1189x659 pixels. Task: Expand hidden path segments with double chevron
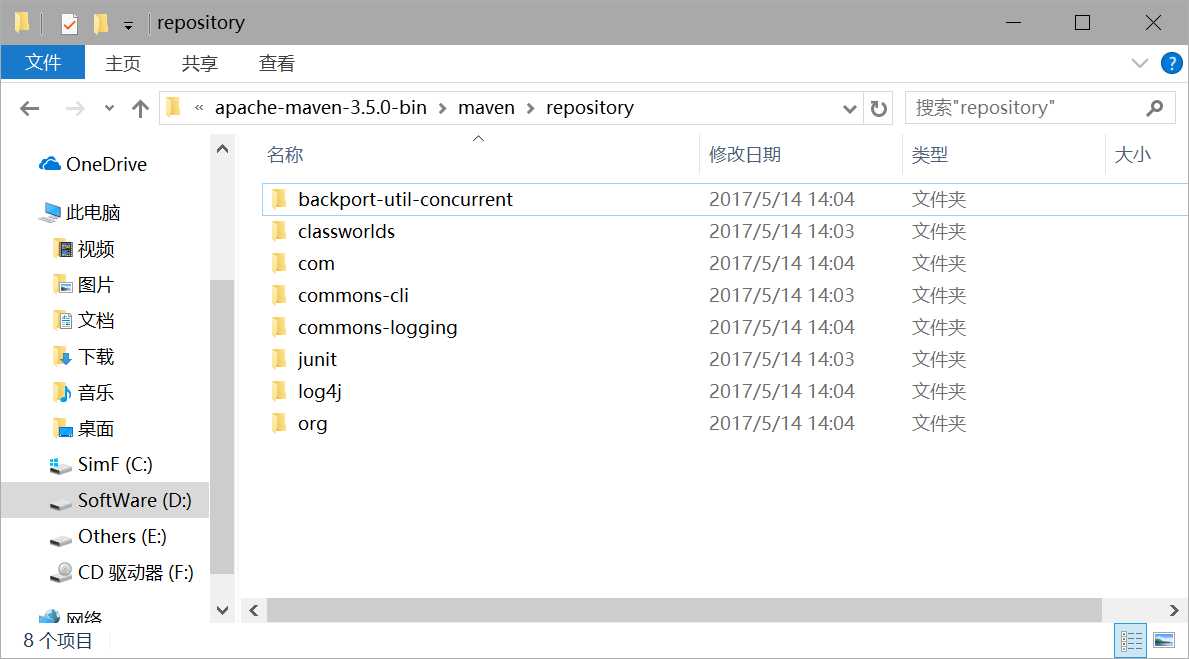199,108
